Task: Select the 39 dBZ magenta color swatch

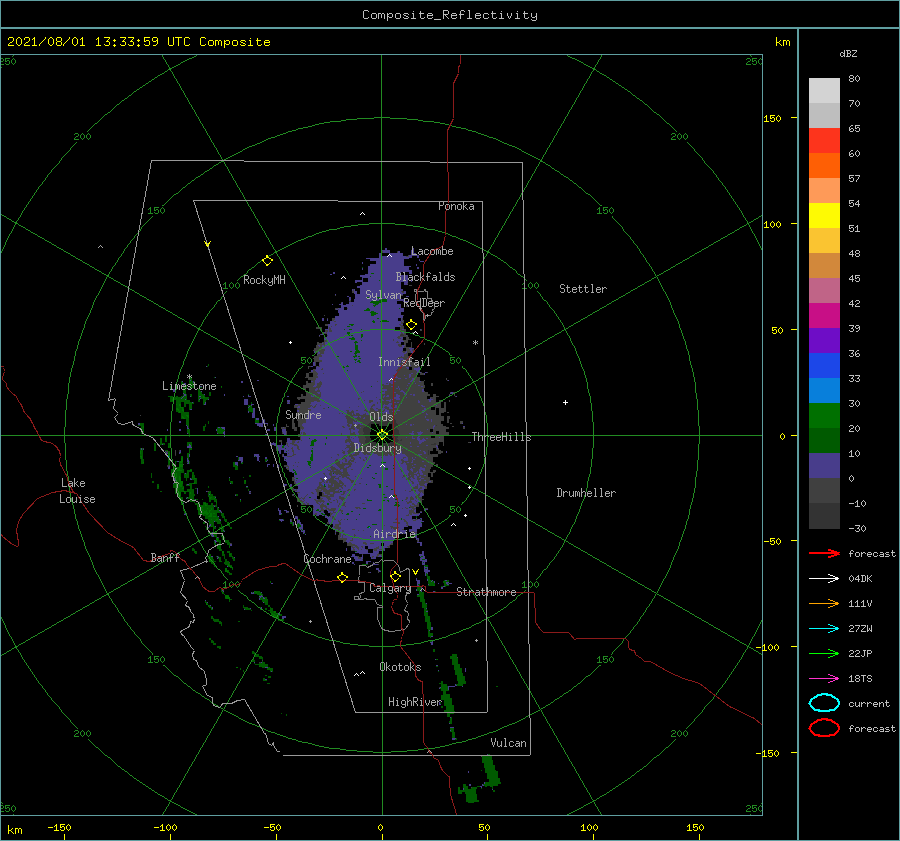Action: coord(824,315)
